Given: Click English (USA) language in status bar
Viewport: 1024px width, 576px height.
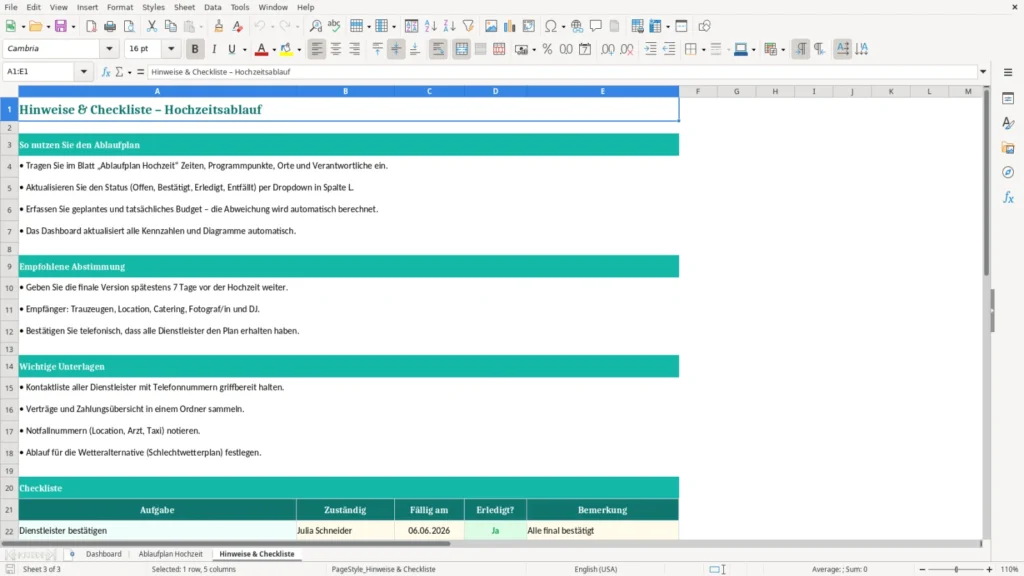Looking at the screenshot, I should pos(596,569).
